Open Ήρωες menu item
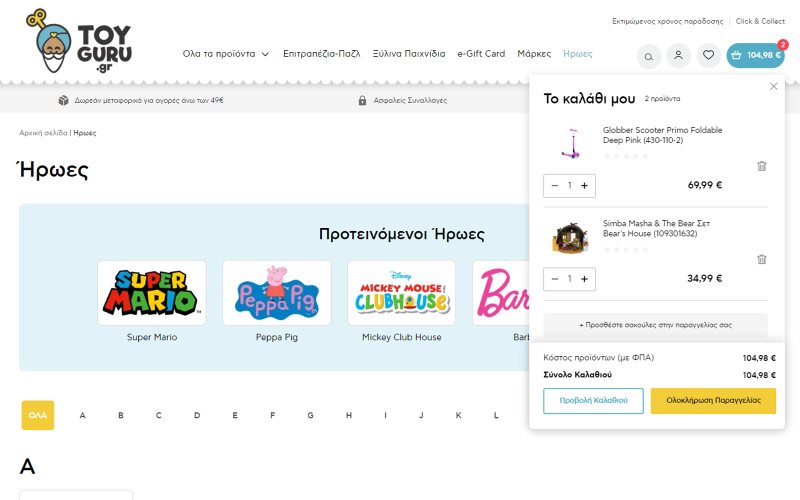800x500 pixels. pos(577,54)
